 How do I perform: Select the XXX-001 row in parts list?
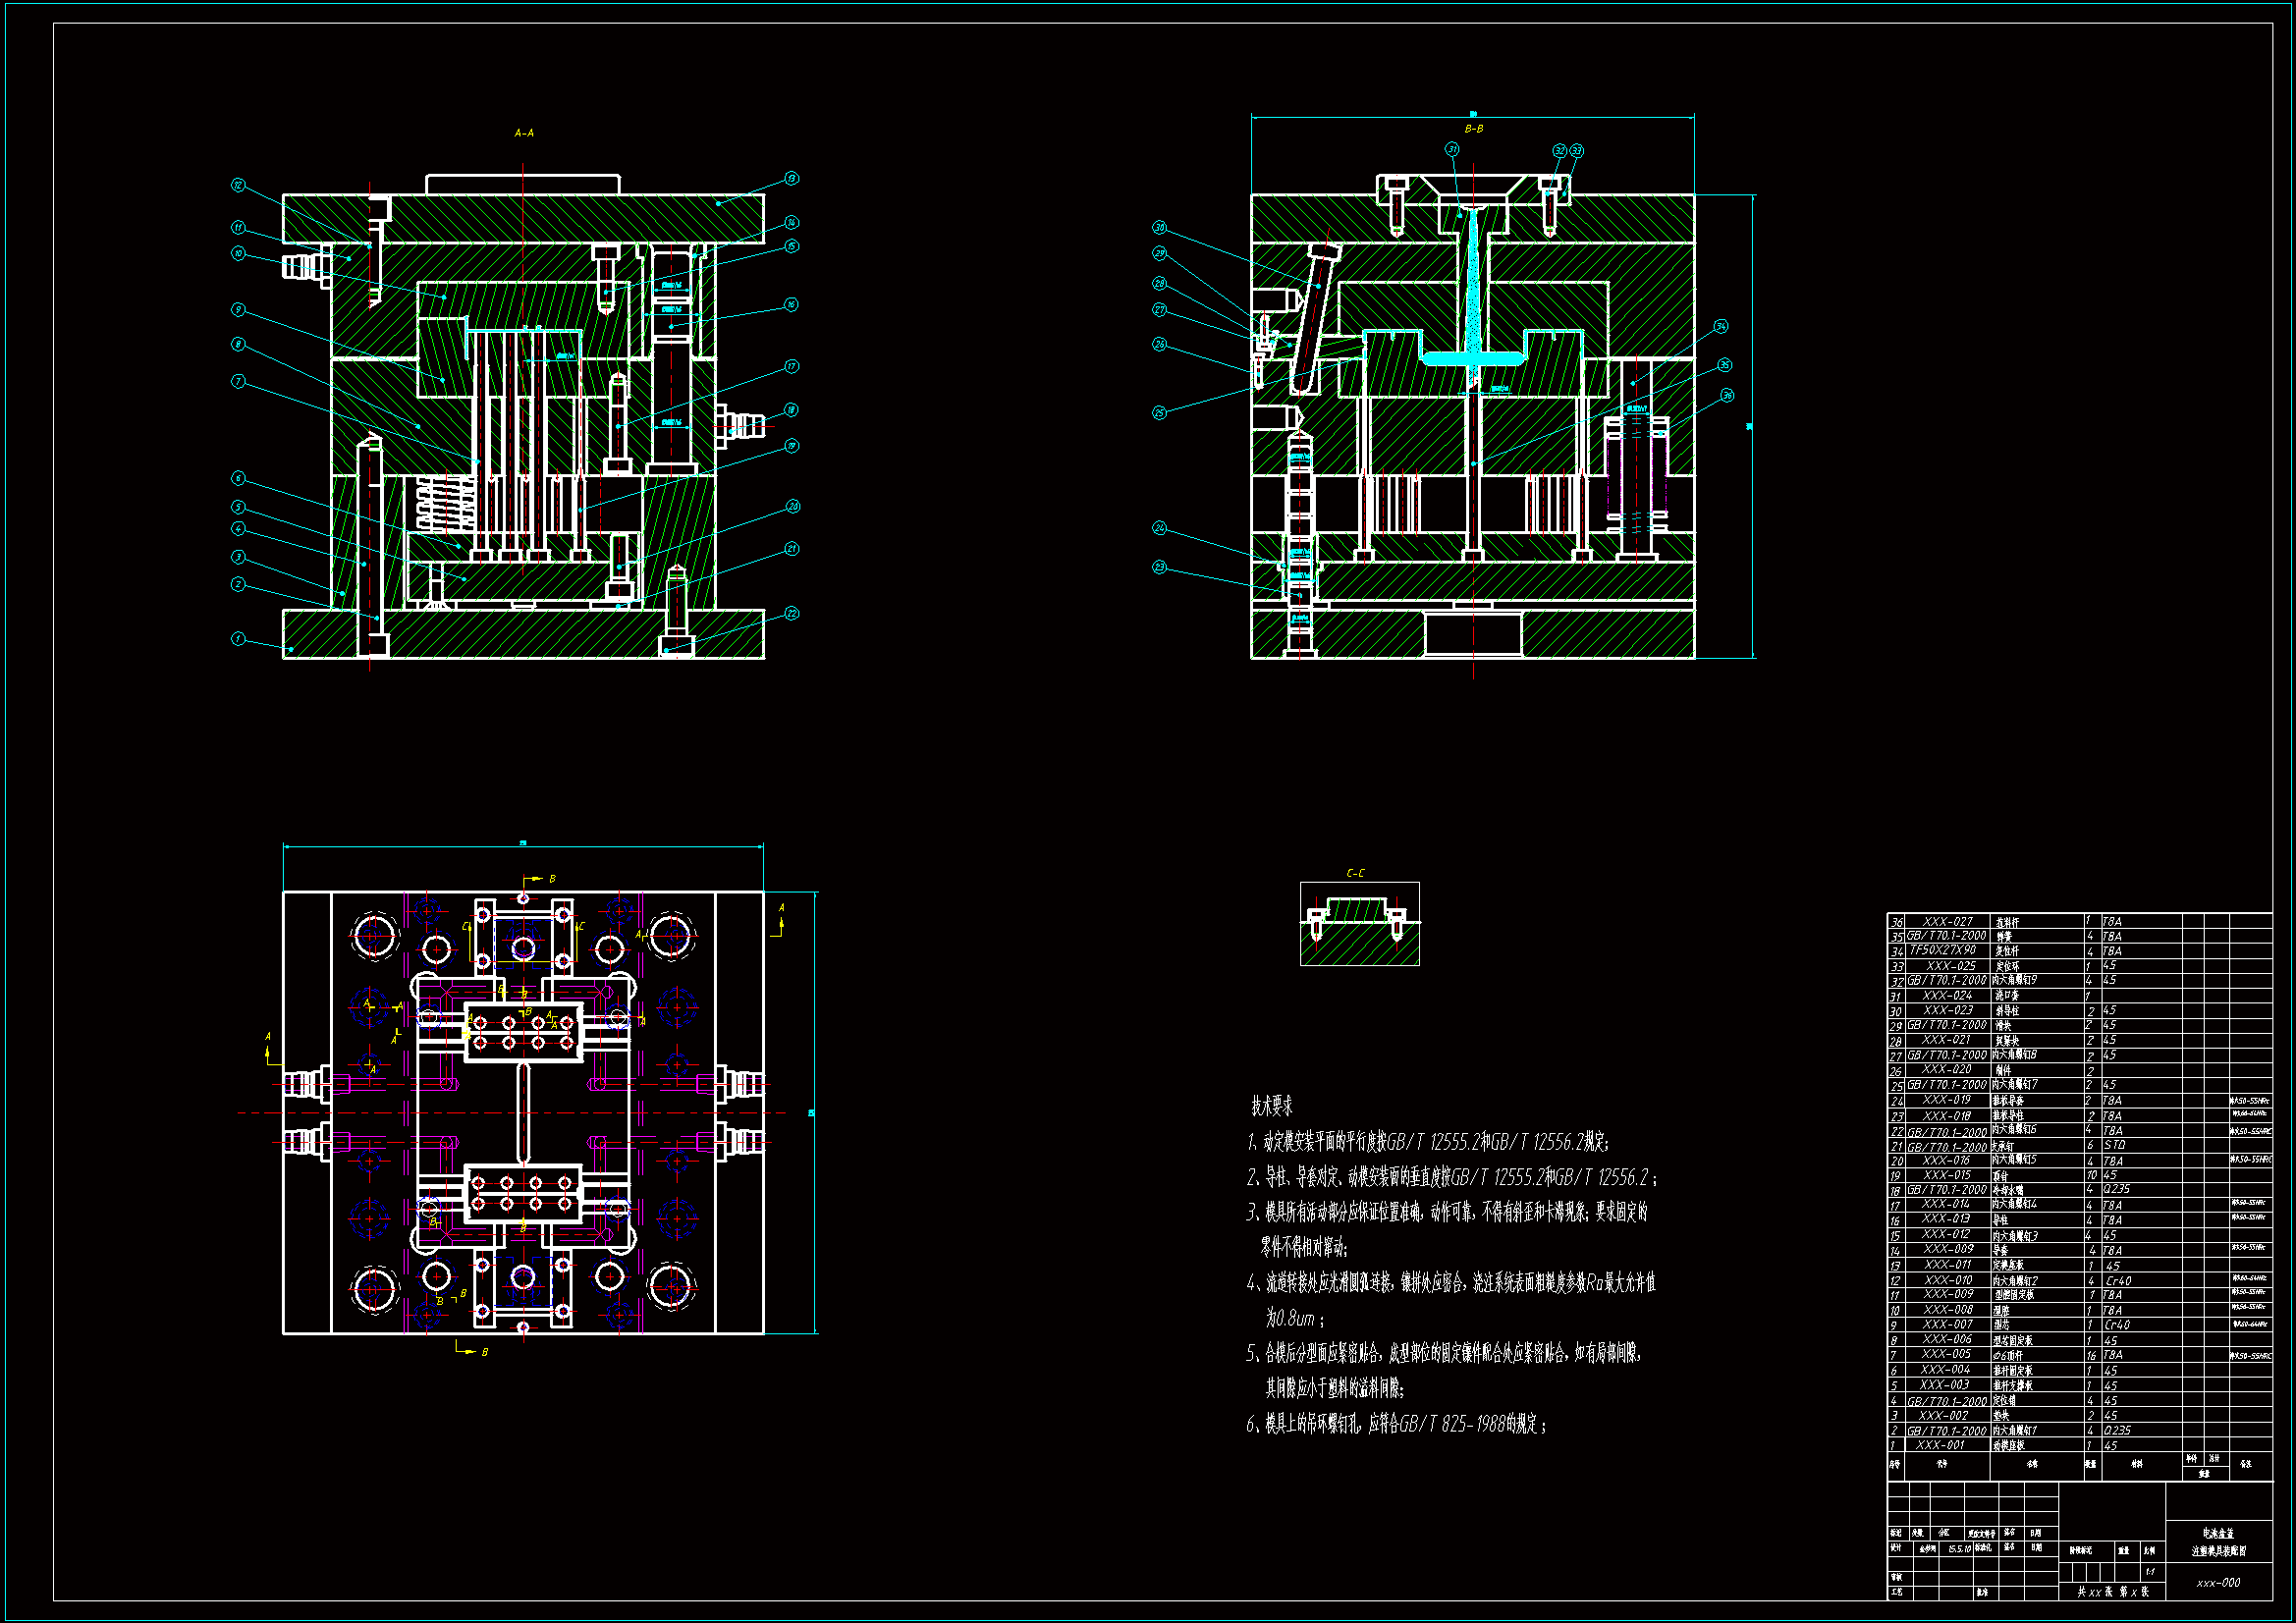point(1940,1446)
